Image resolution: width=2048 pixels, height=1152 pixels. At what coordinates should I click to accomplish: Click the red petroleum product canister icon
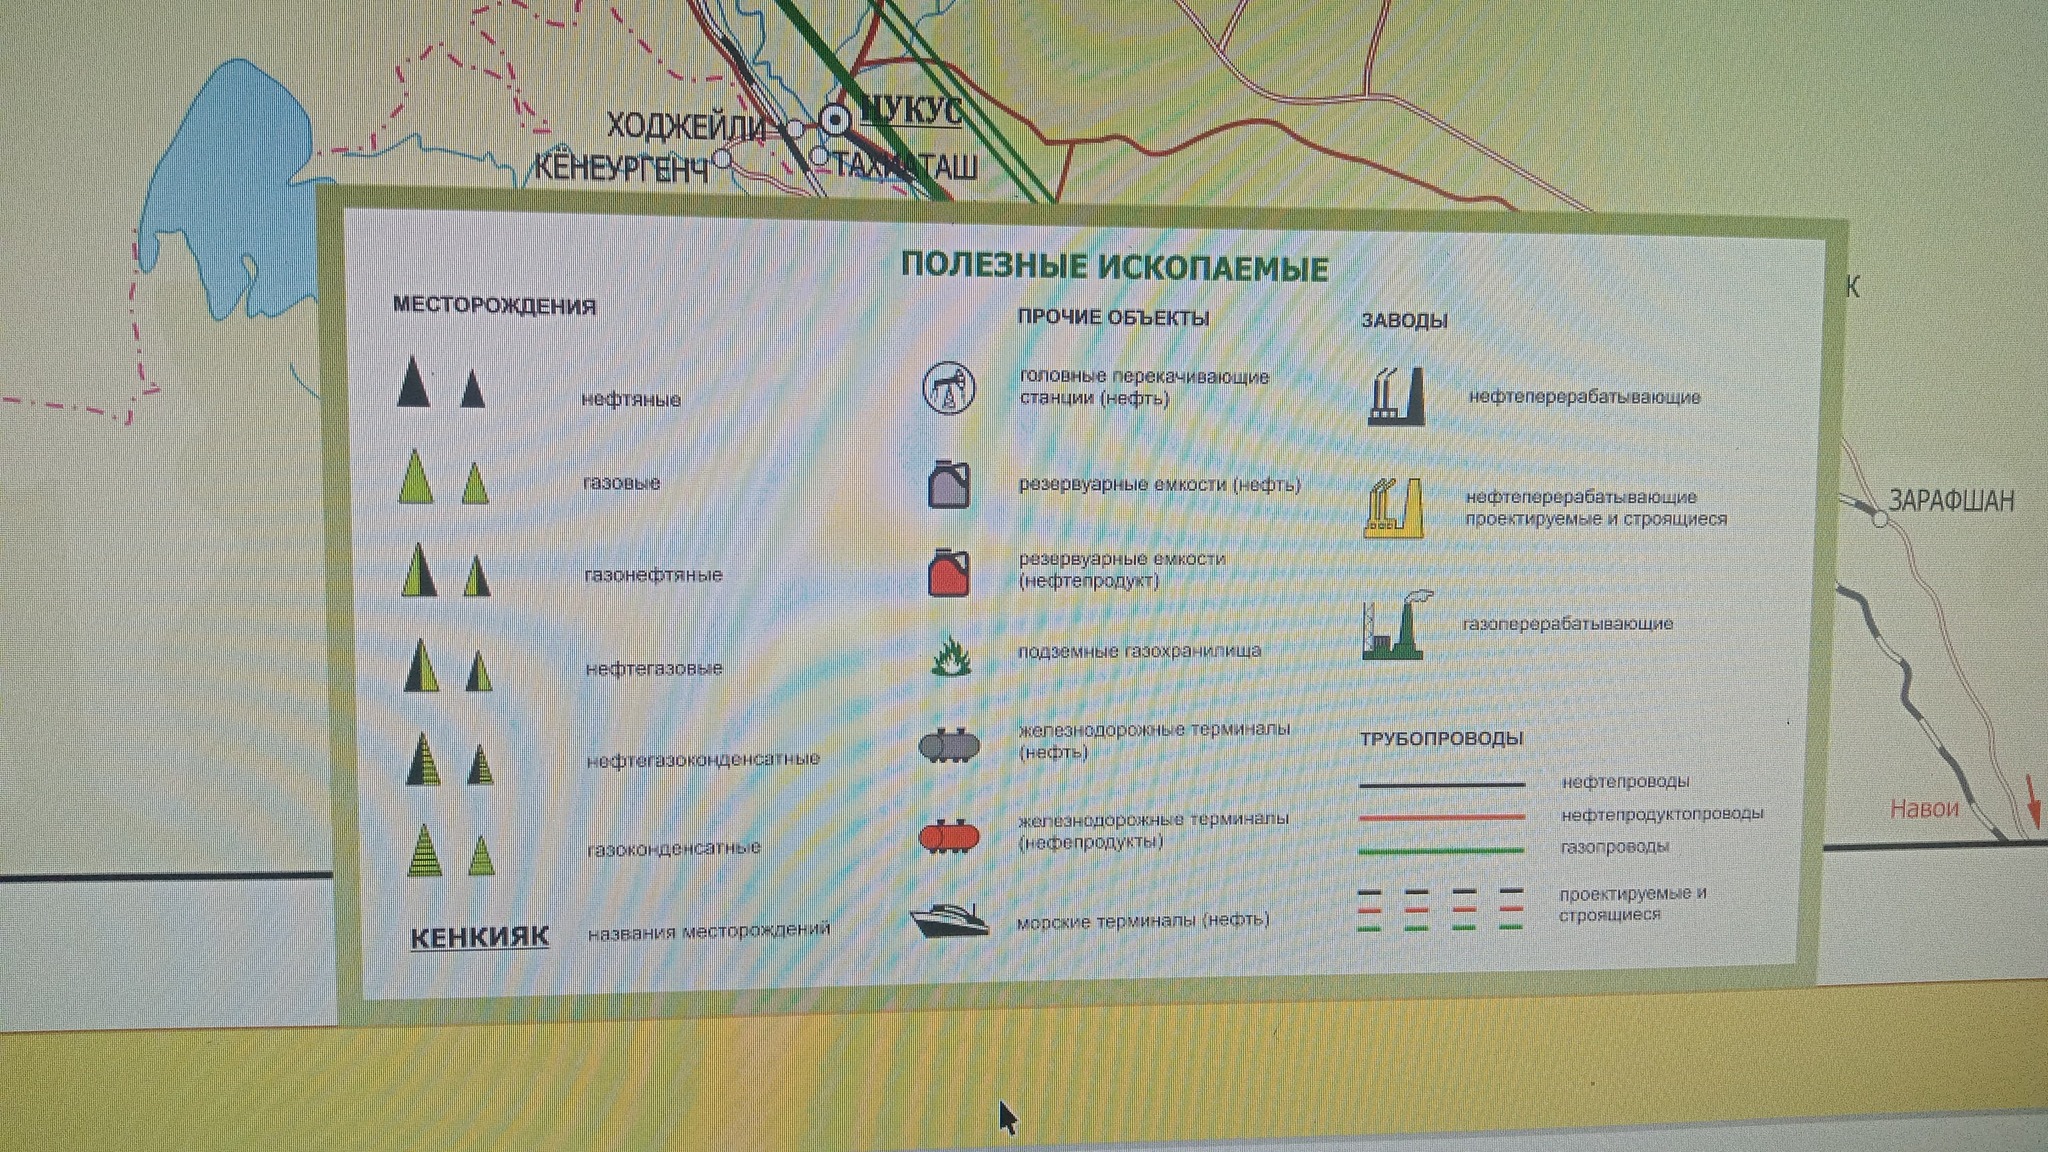[x=948, y=572]
